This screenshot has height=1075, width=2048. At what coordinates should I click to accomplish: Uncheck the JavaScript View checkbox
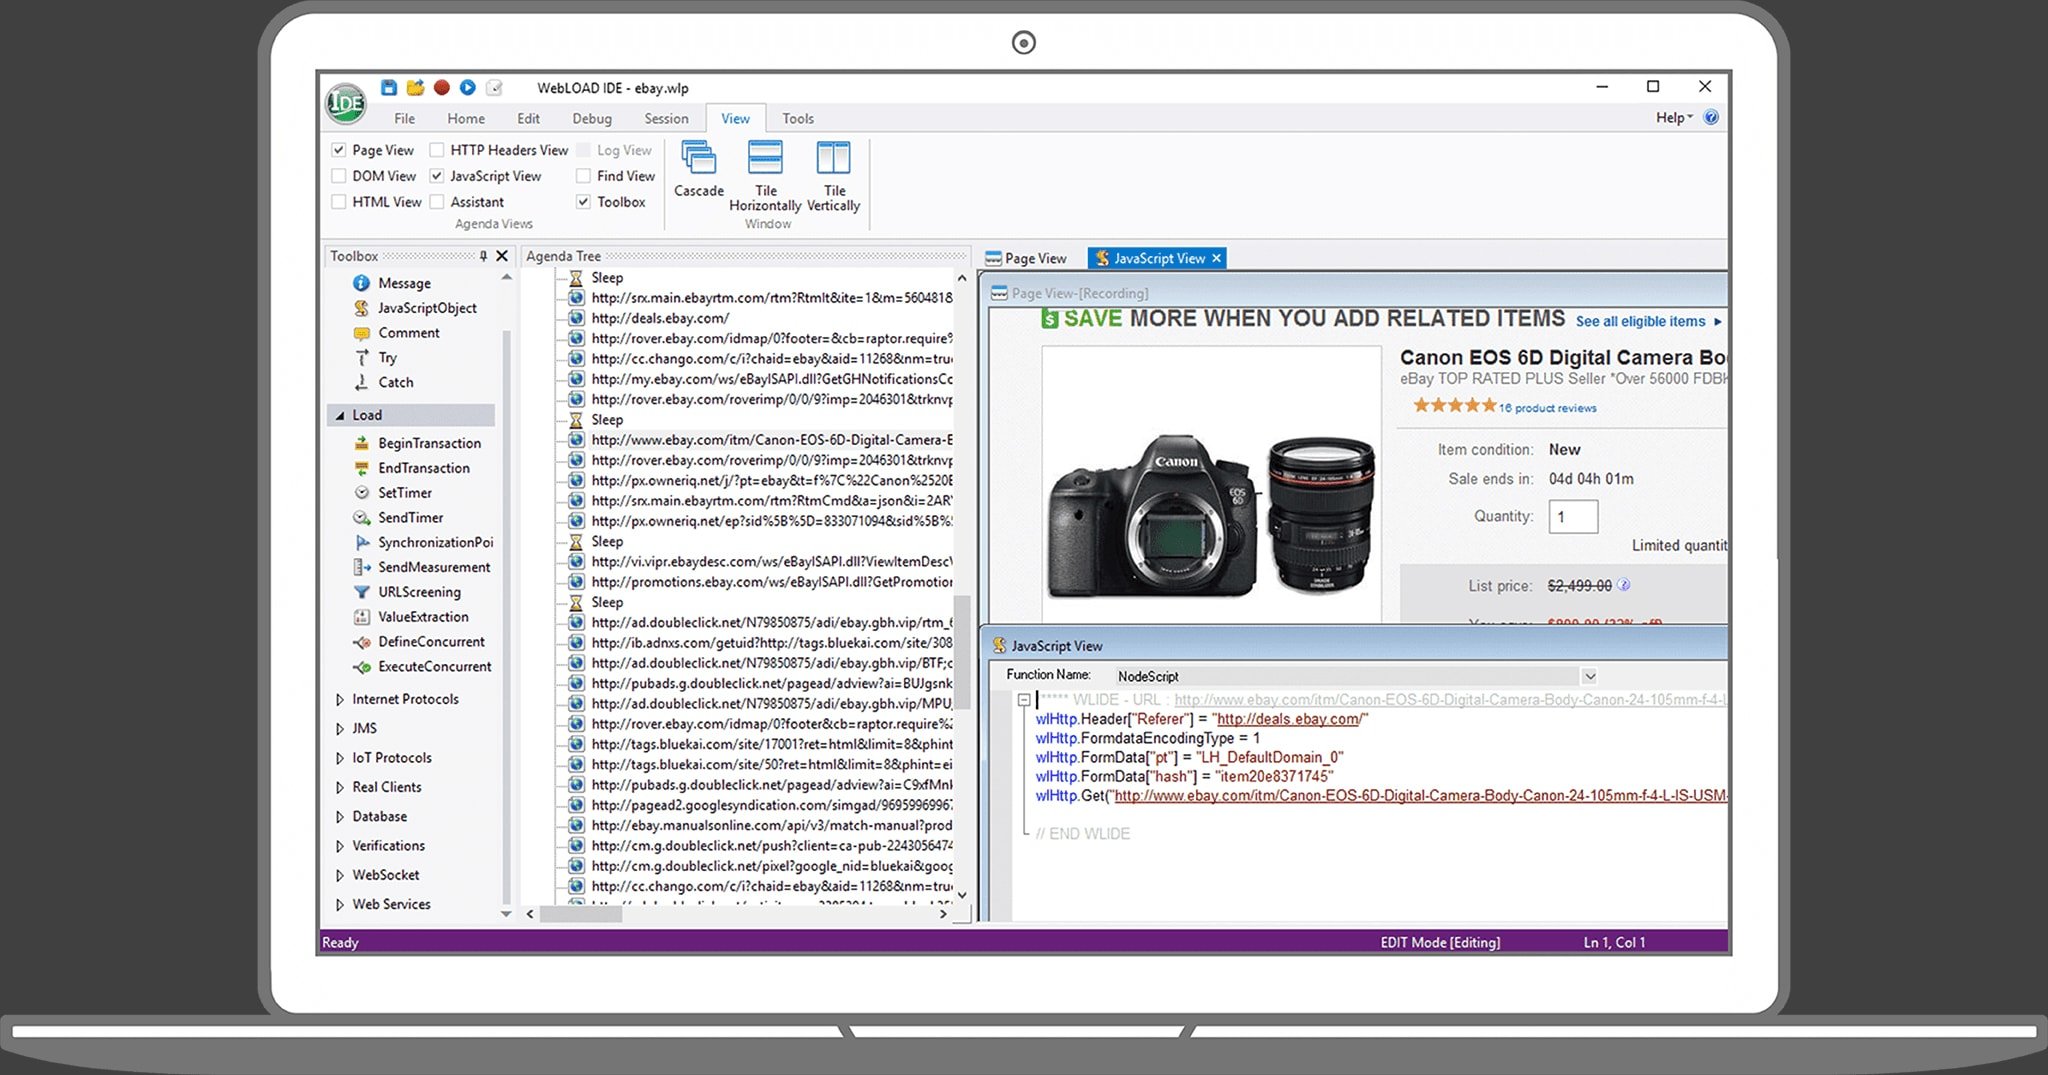point(437,176)
